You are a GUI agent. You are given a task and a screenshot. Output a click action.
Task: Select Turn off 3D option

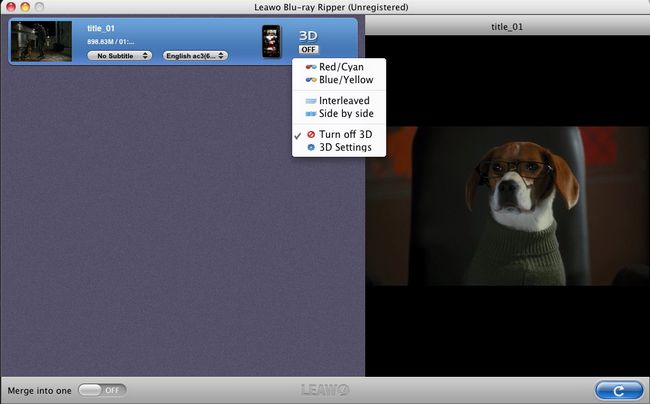339,134
